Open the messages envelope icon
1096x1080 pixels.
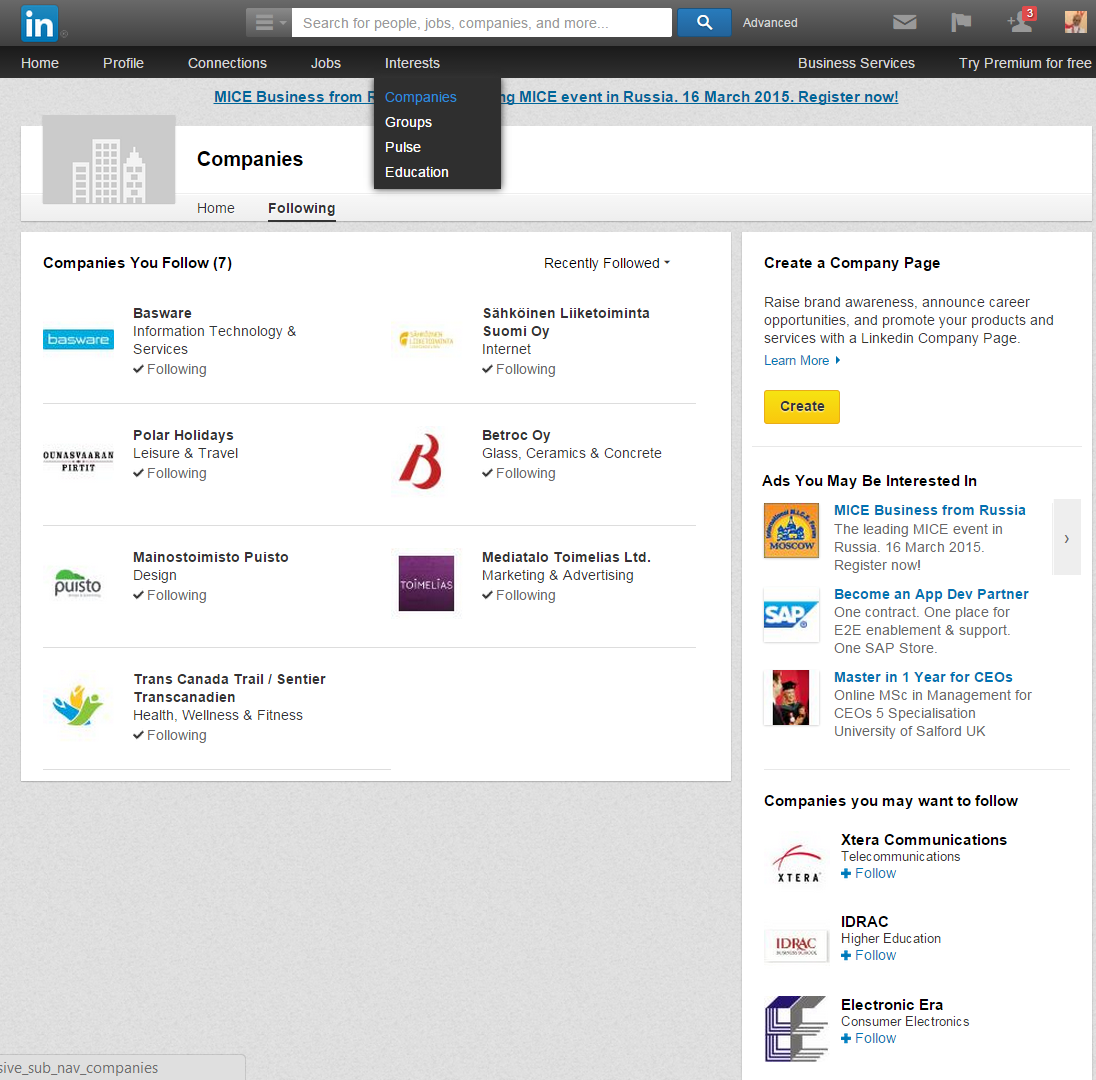pos(904,22)
